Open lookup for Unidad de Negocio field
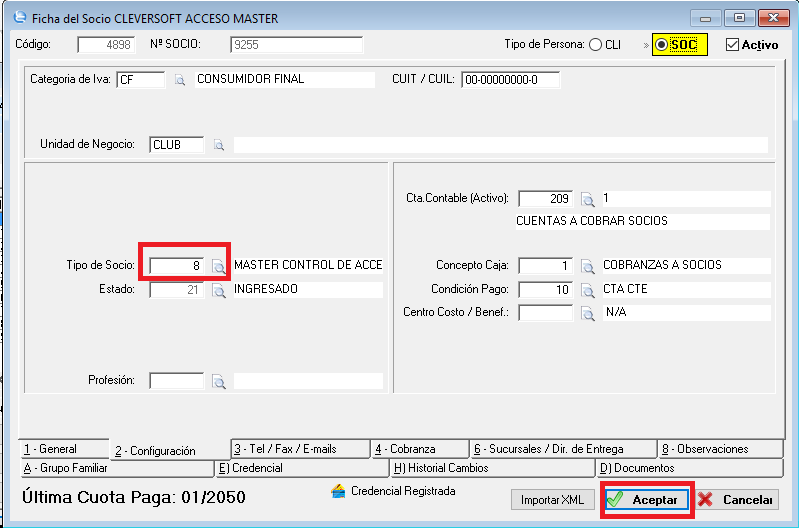The image size is (799, 528). pos(218,145)
